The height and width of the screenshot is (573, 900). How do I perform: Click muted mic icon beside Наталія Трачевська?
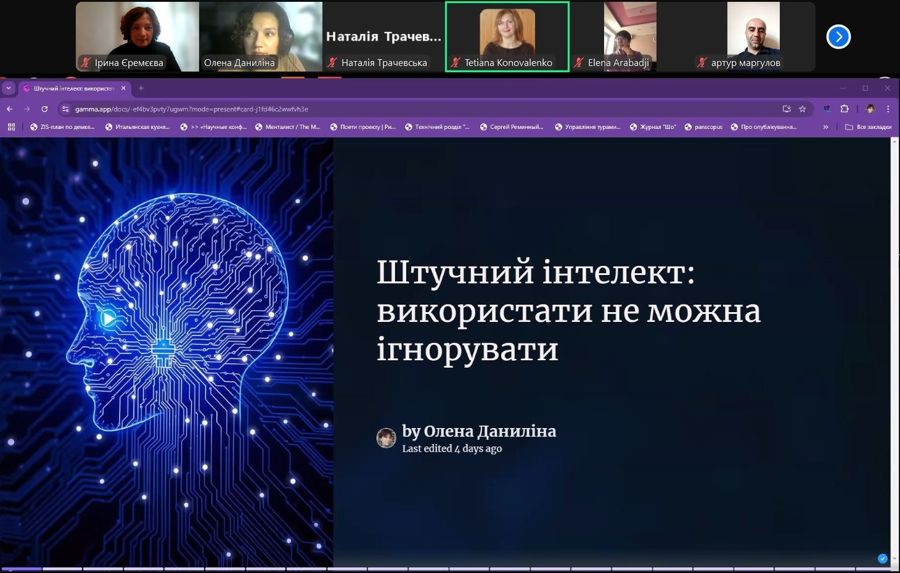coord(332,63)
